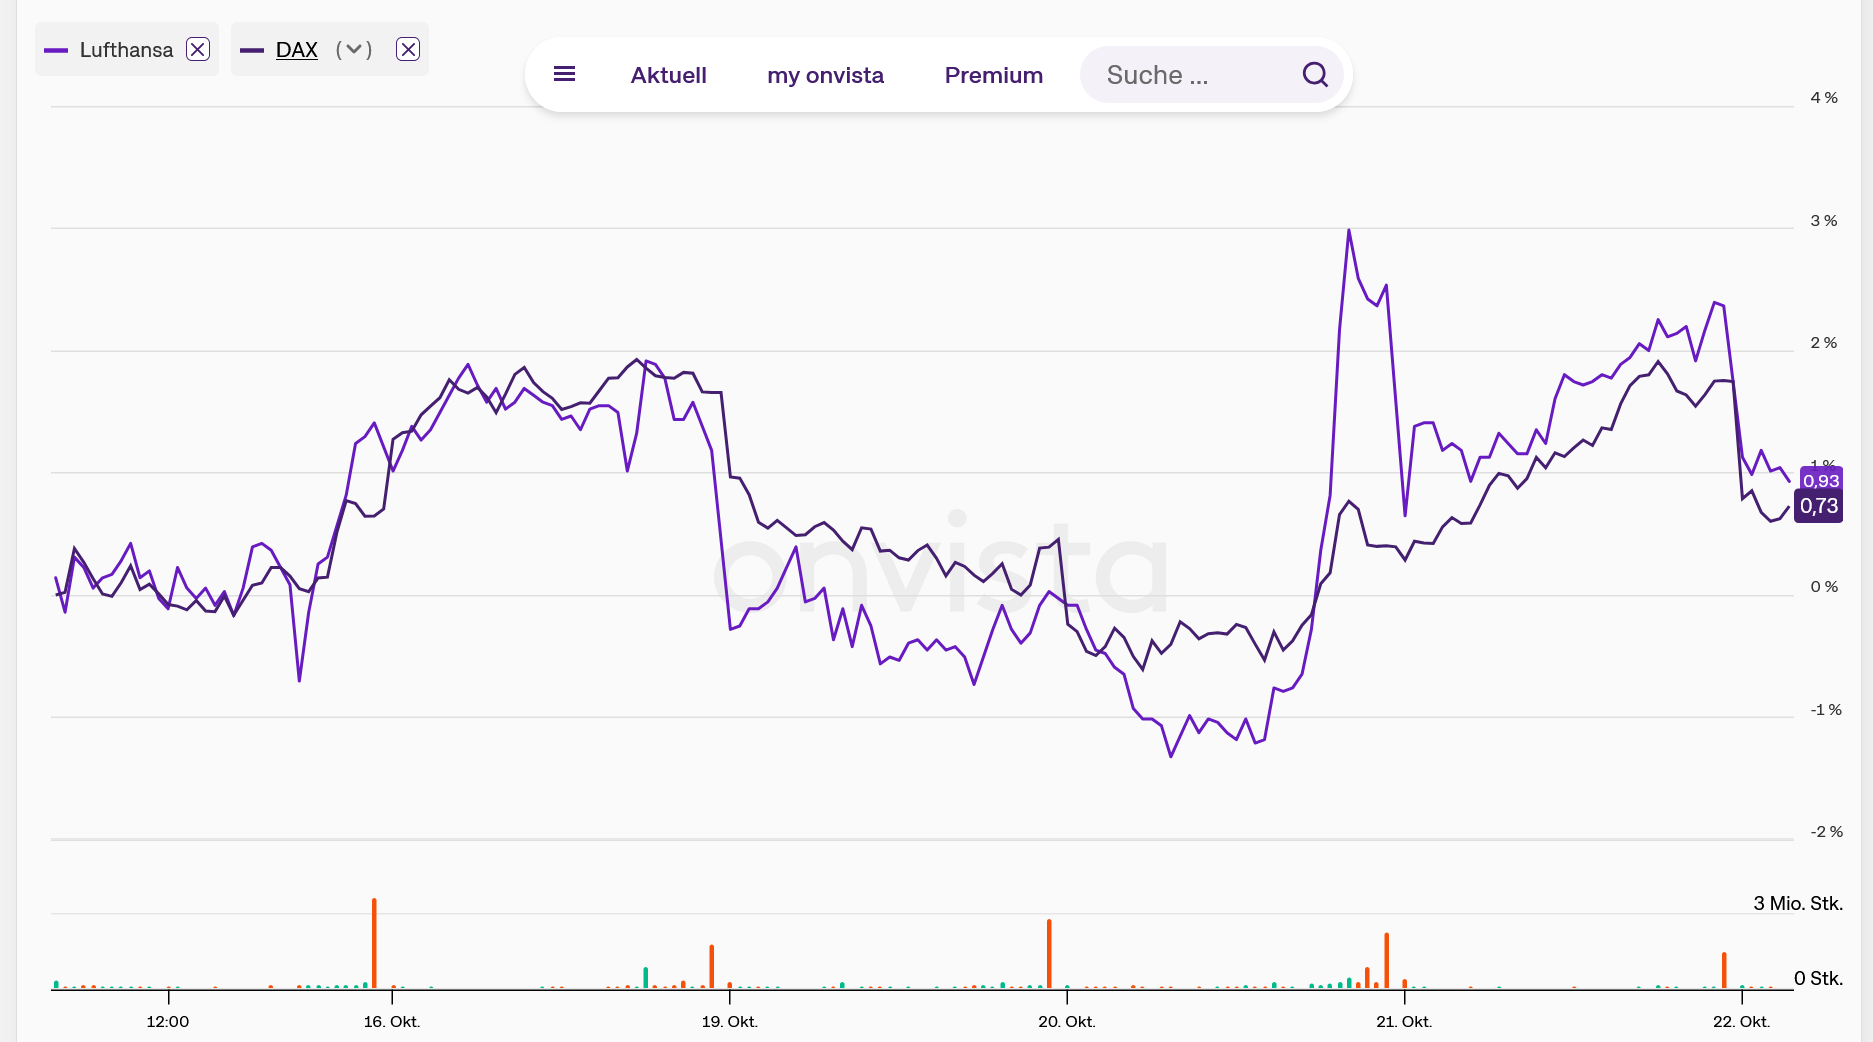Click the 0,93 Lufthansa value badge
This screenshot has height=1042, width=1873.
[x=1821, y=481]
